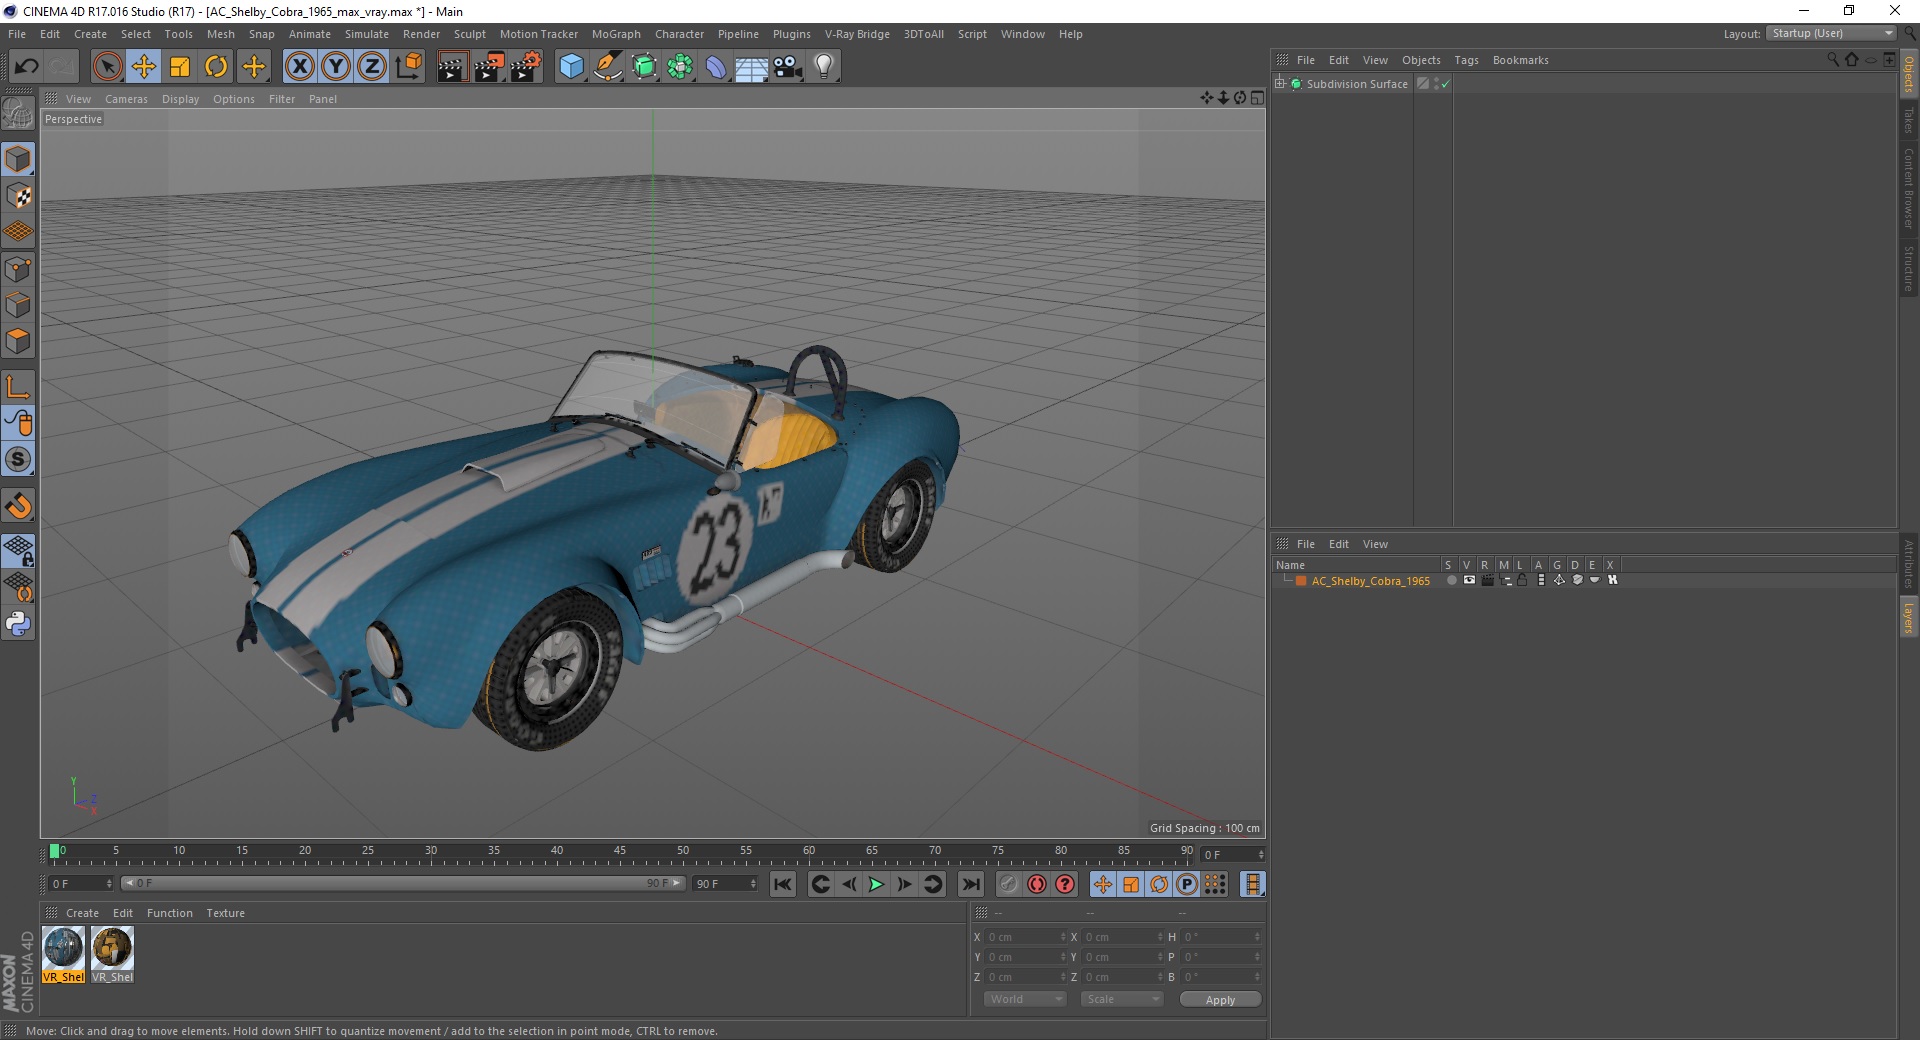The height and width of the screenshot is (1040, 1920).
Task: Go to the previous frame
Action: (848, 884)
